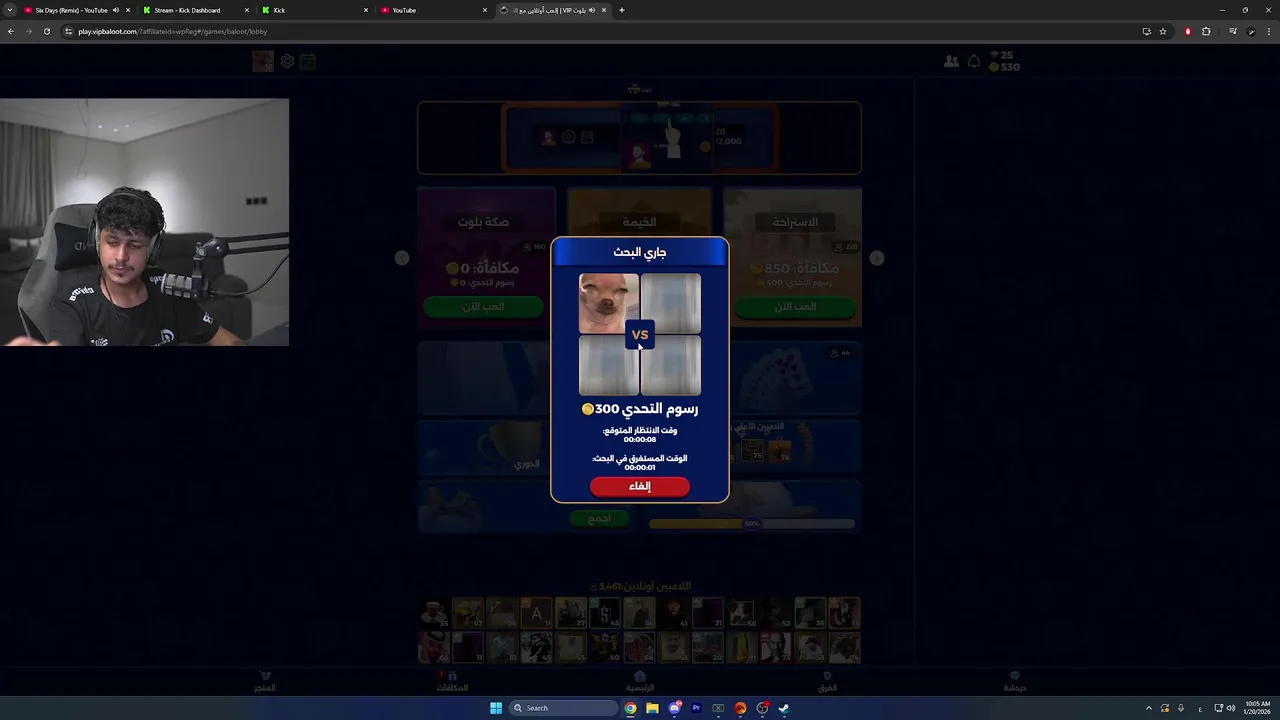1280x720 pixels.
Task: Close the Kick tab
Action: point(366,10)
